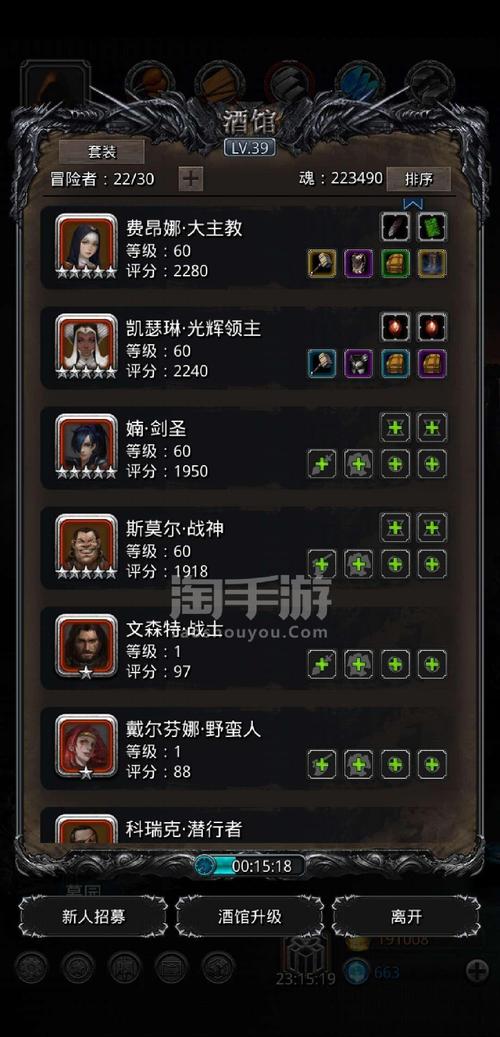The image size is (500, 1037).
Task: Expand the blue marker under 排序
Action: click(413, 203)
